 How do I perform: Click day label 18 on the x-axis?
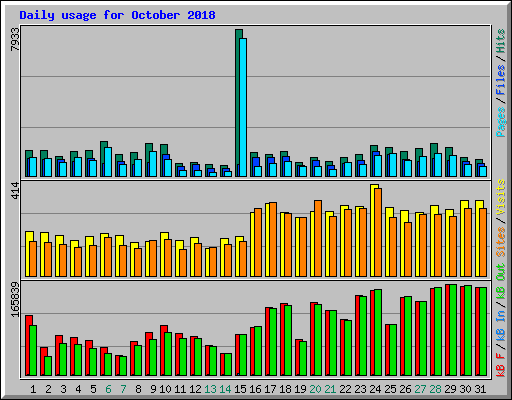[x=285, y=389]
